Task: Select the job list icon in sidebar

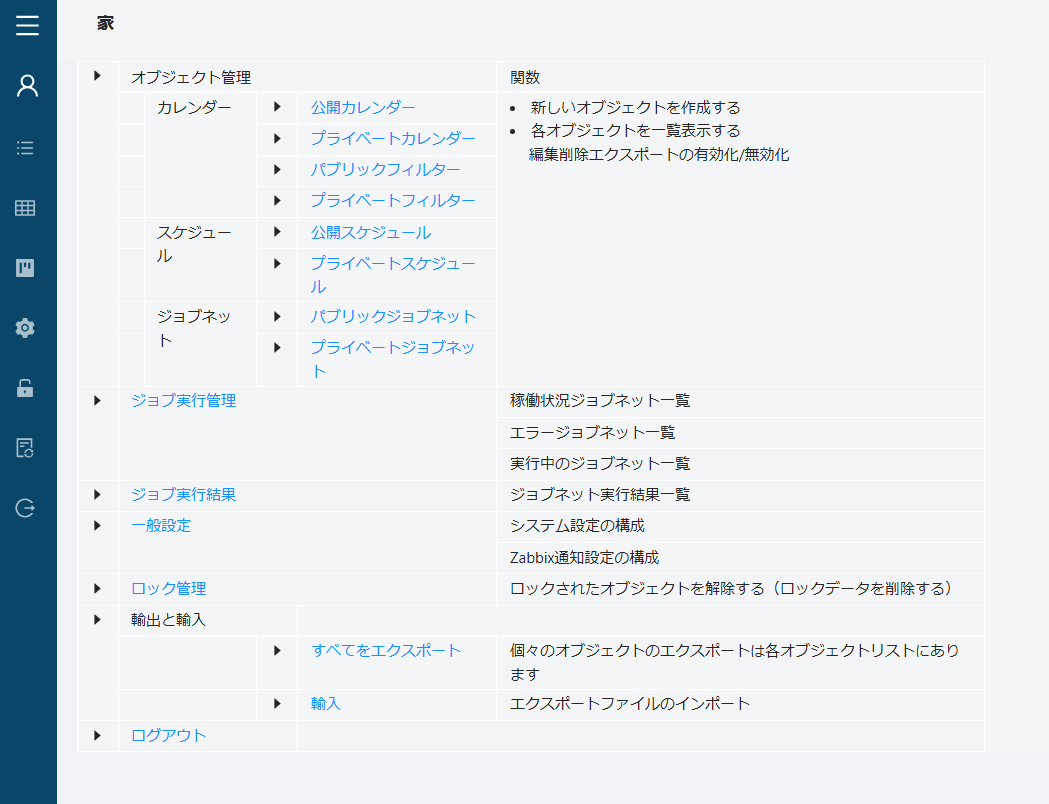Action: pos(27,147)
